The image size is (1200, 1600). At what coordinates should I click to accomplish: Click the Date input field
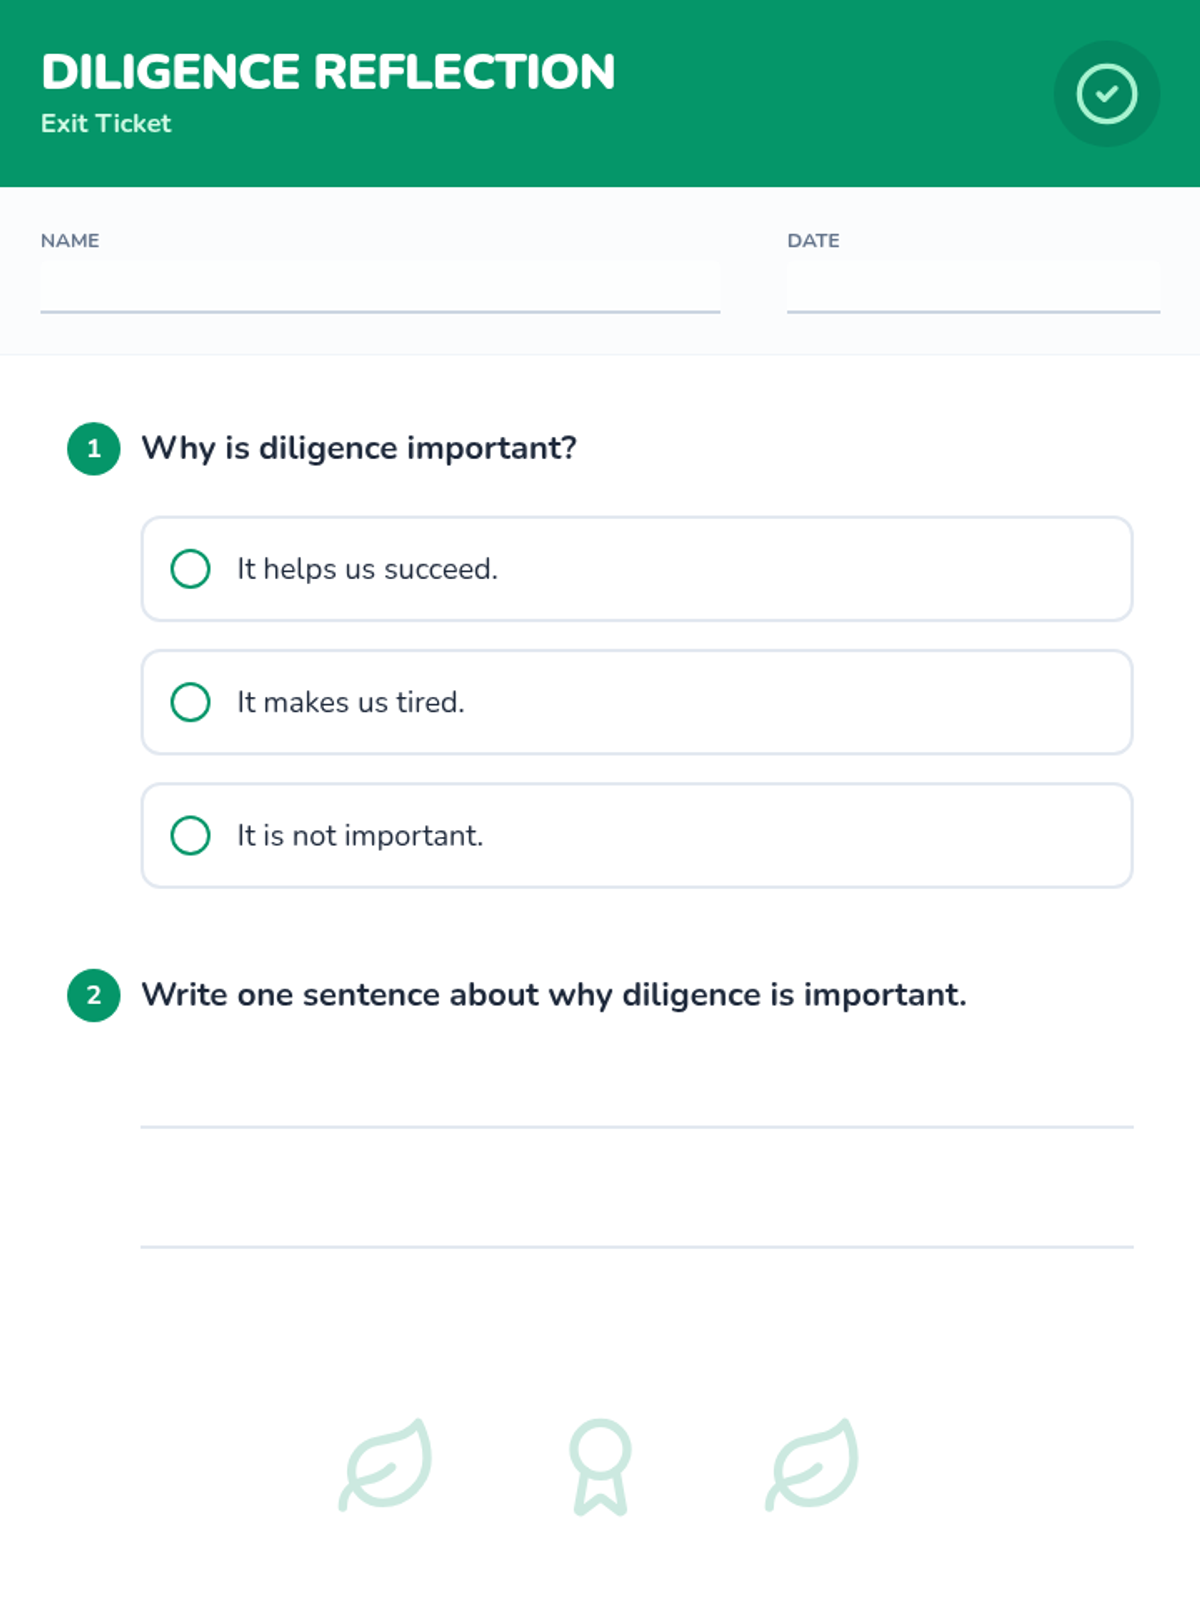point(973,287)
